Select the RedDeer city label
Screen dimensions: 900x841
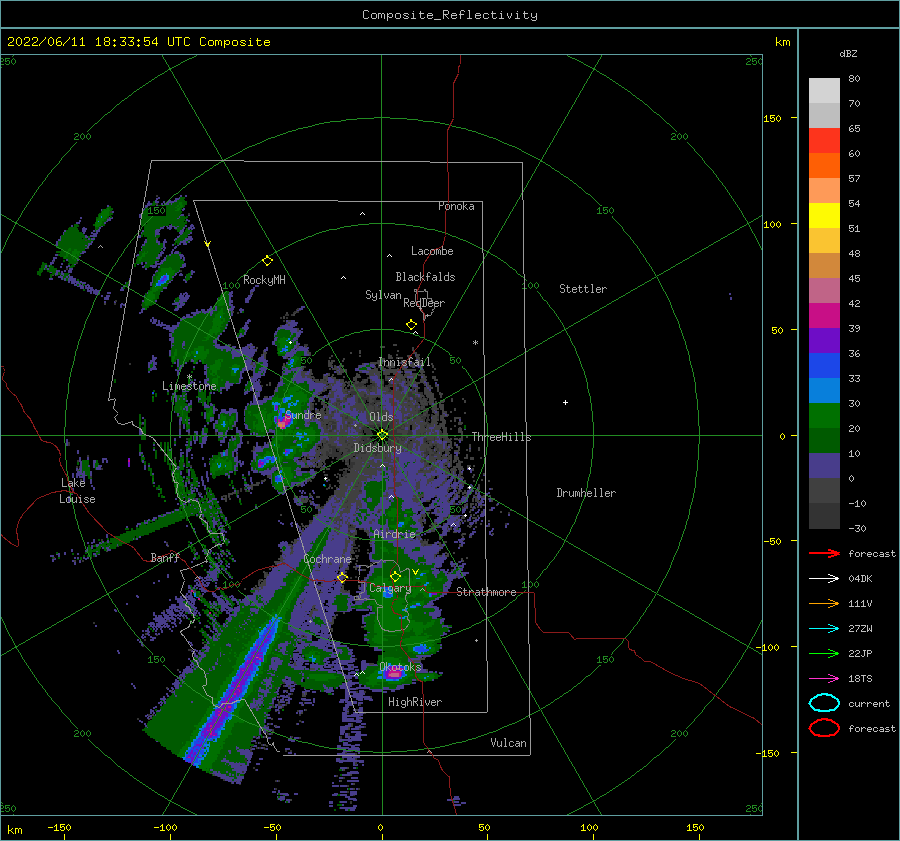pos(424,303)
